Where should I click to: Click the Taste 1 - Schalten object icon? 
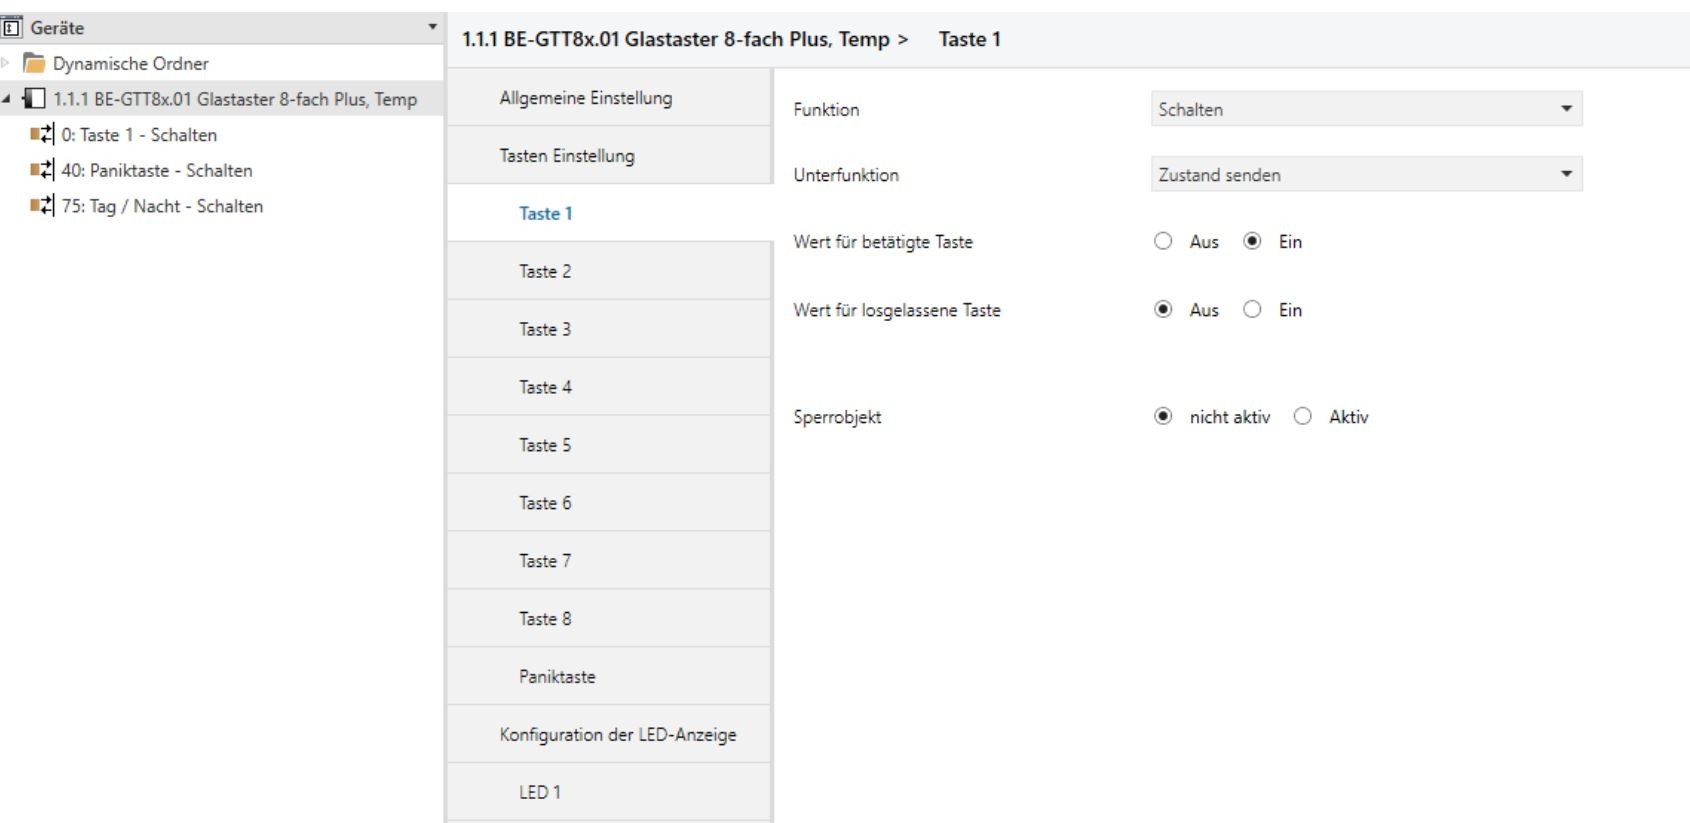(x=42, y=135)
